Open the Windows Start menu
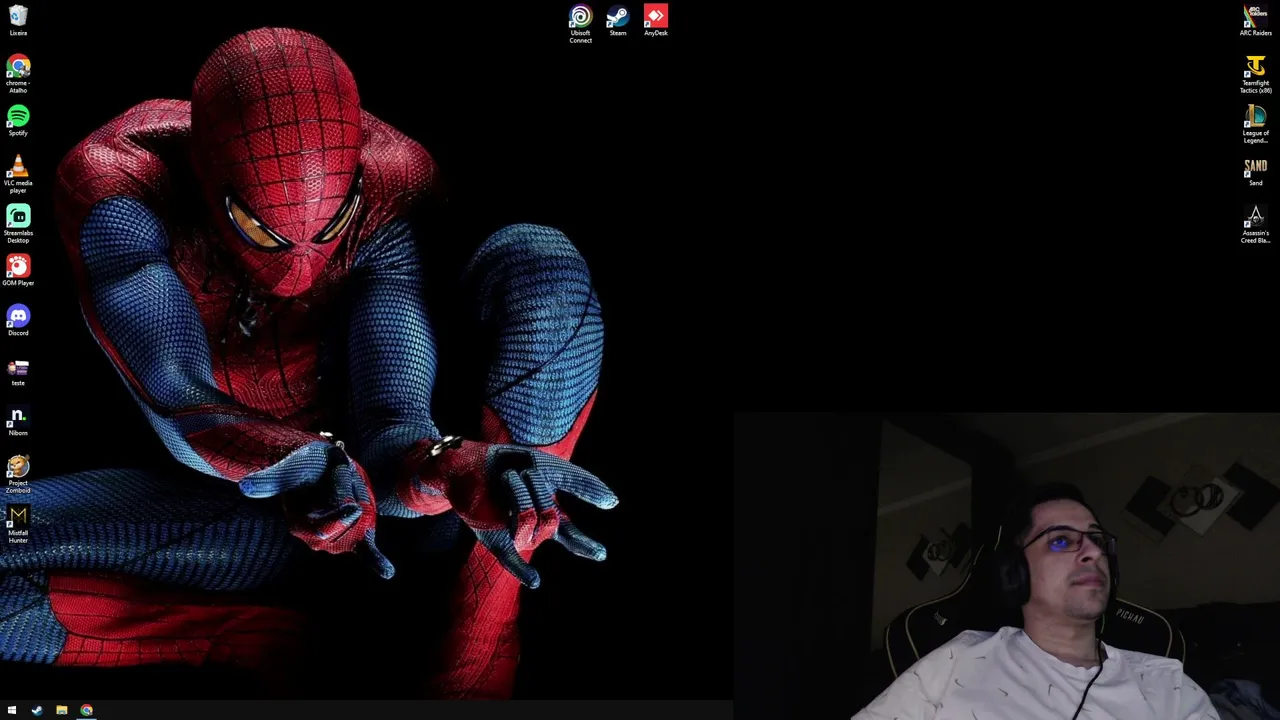 (x=12, y=710)
